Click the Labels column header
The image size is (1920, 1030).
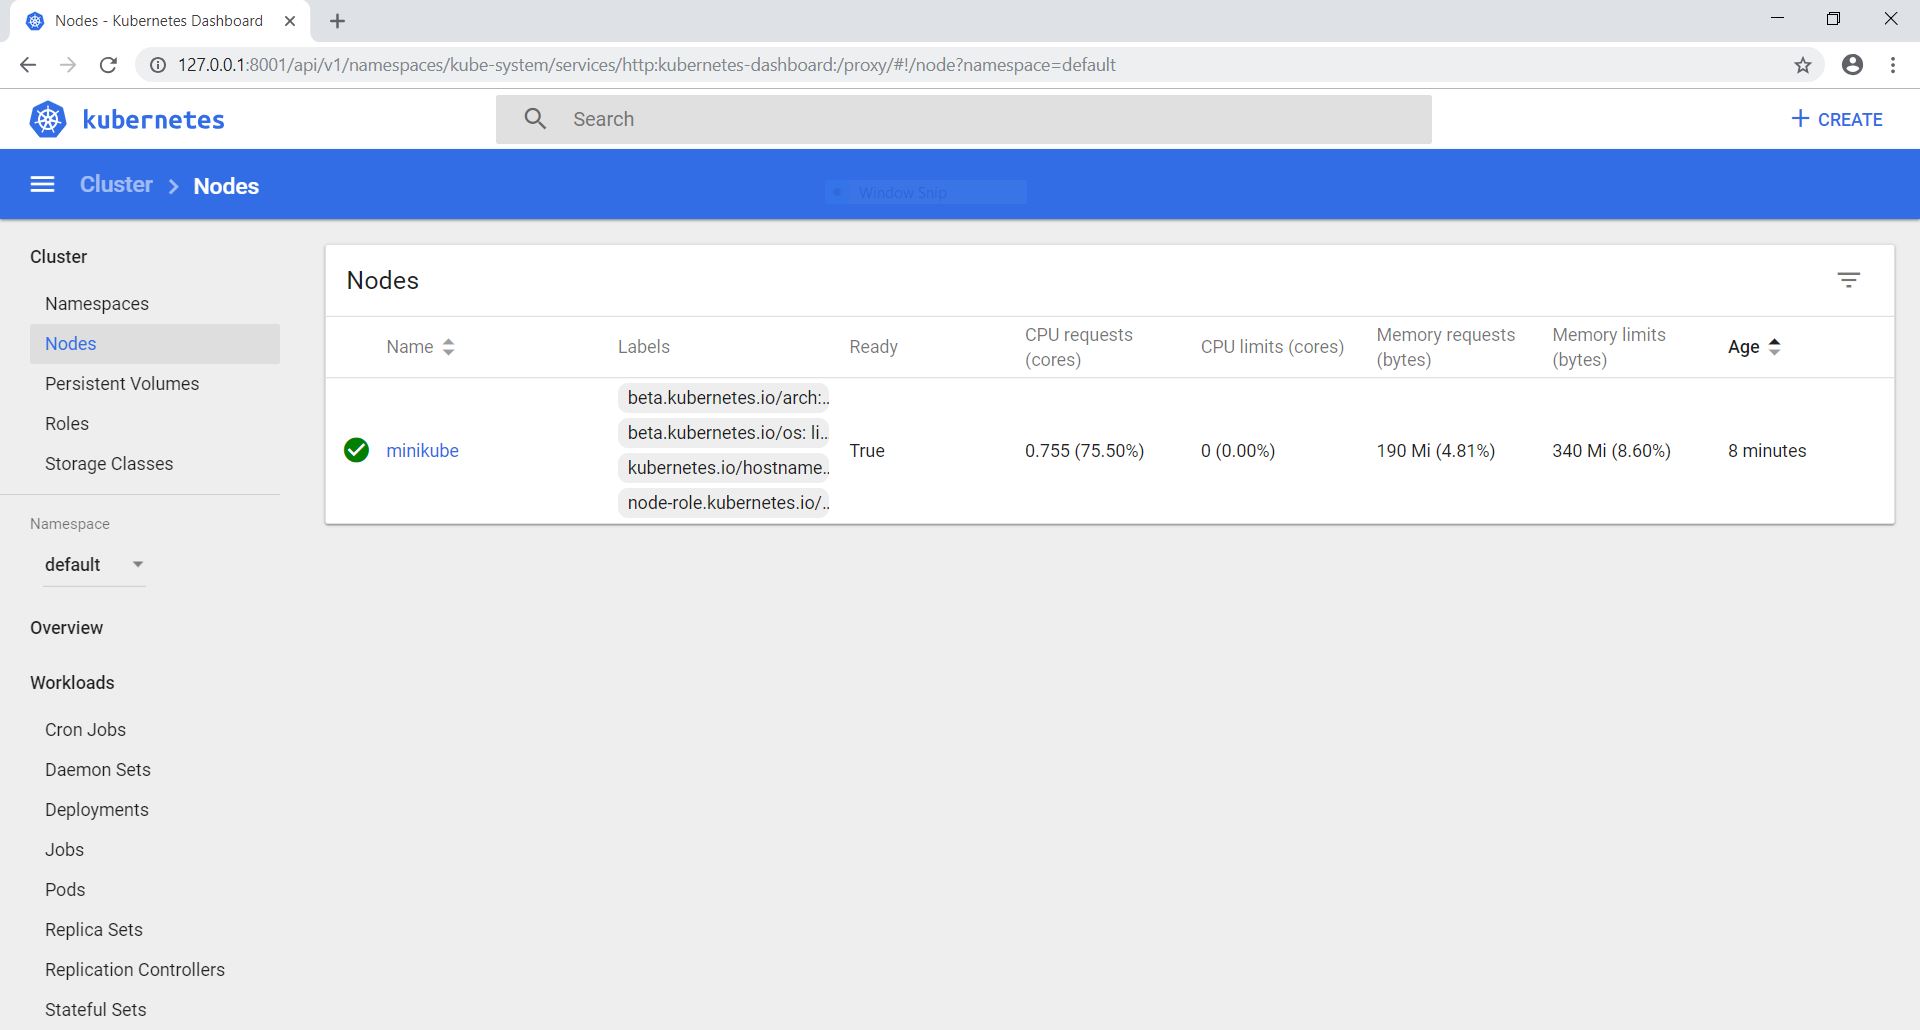point(644,347)
